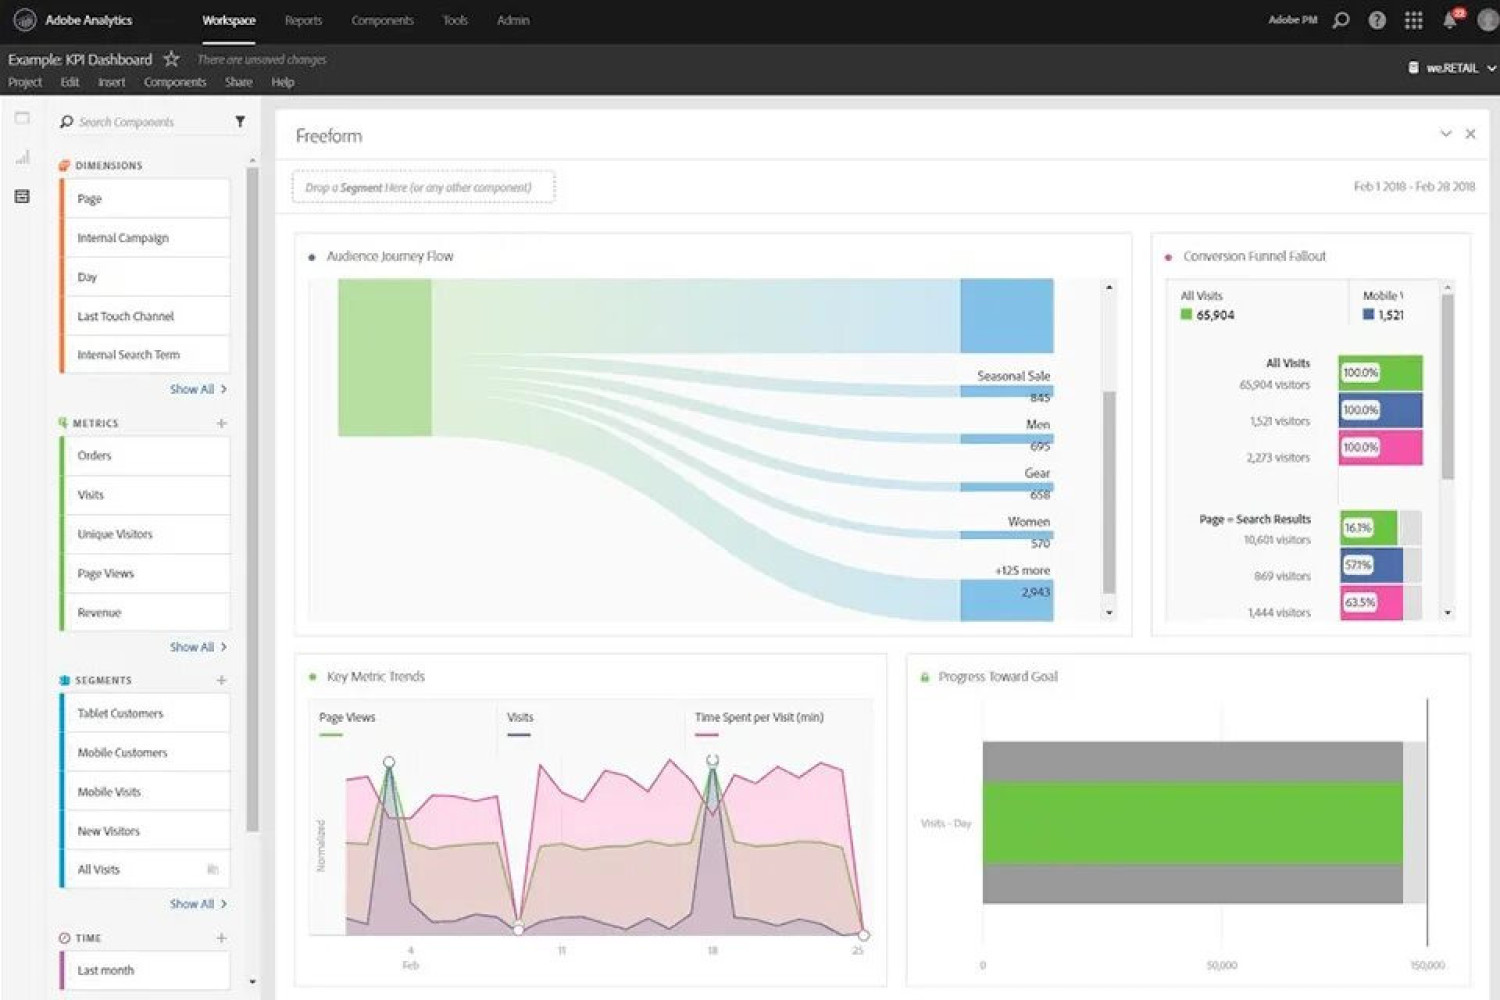Open the notifications bell icon

pos(1449,20)
